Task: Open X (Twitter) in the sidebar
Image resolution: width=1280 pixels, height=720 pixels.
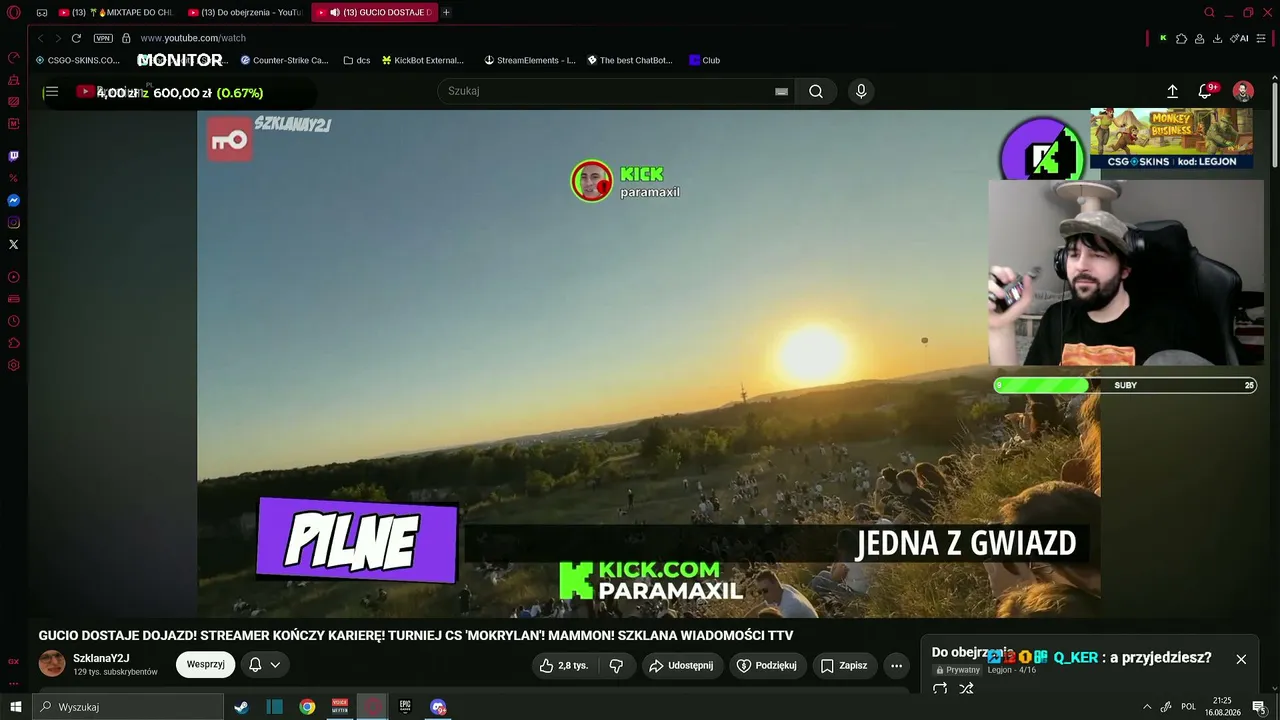Action: pyautogui.click(x=14, y=244)
